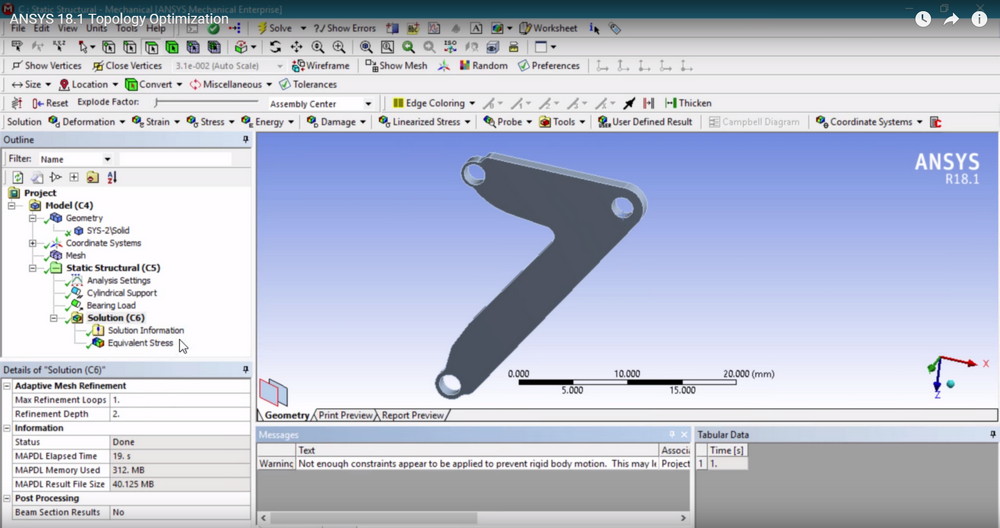The image size is (1000, 528).
Task: Pin the Details of Solution panel
Action: point(246,369)
